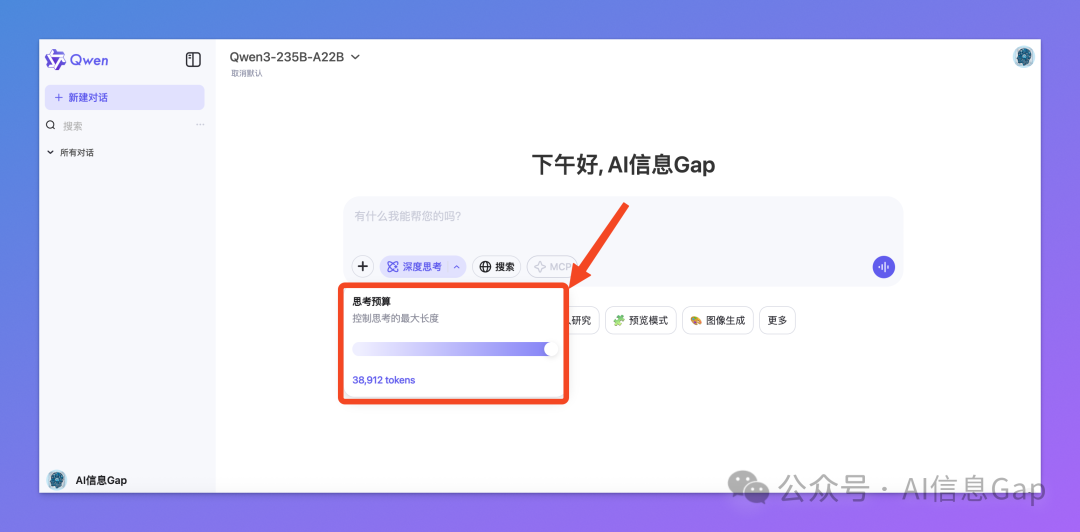Toggle 深度思考 deep thinking mode

click(x=414, y=267)
